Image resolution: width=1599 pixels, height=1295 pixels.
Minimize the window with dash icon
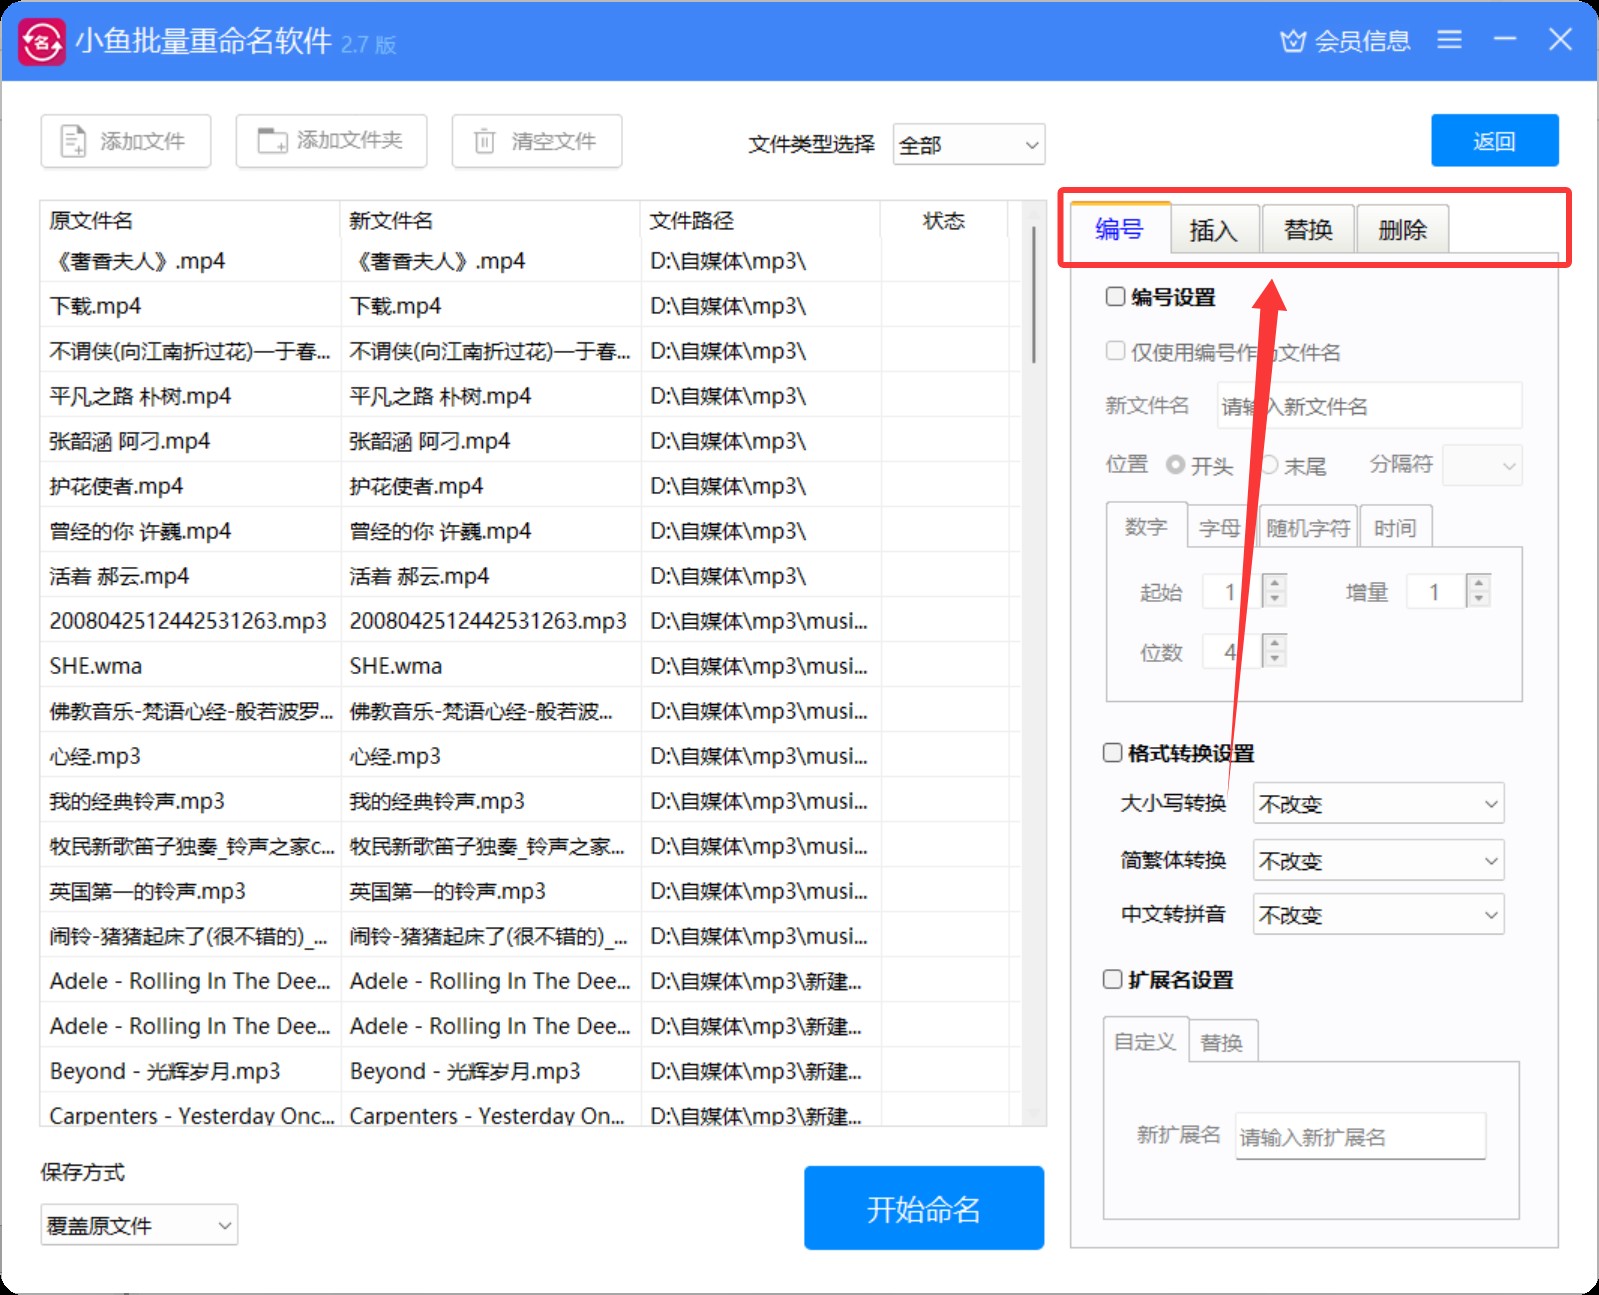pos(1504,40)
